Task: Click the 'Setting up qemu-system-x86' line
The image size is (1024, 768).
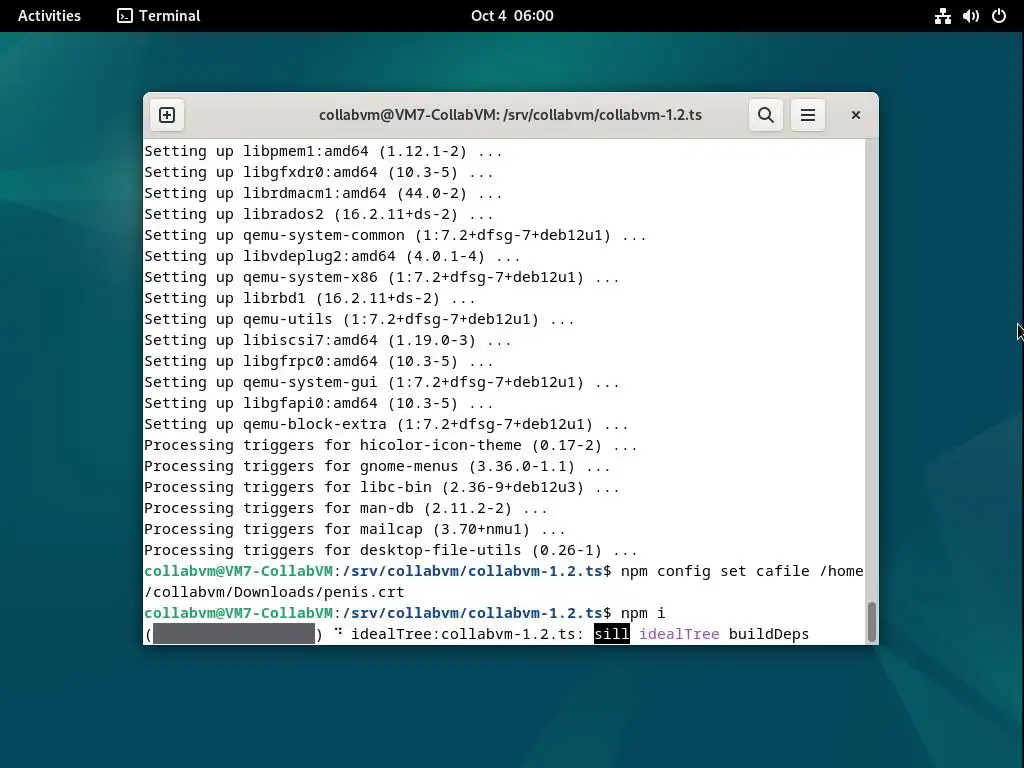Action: [x=381, y=276]
